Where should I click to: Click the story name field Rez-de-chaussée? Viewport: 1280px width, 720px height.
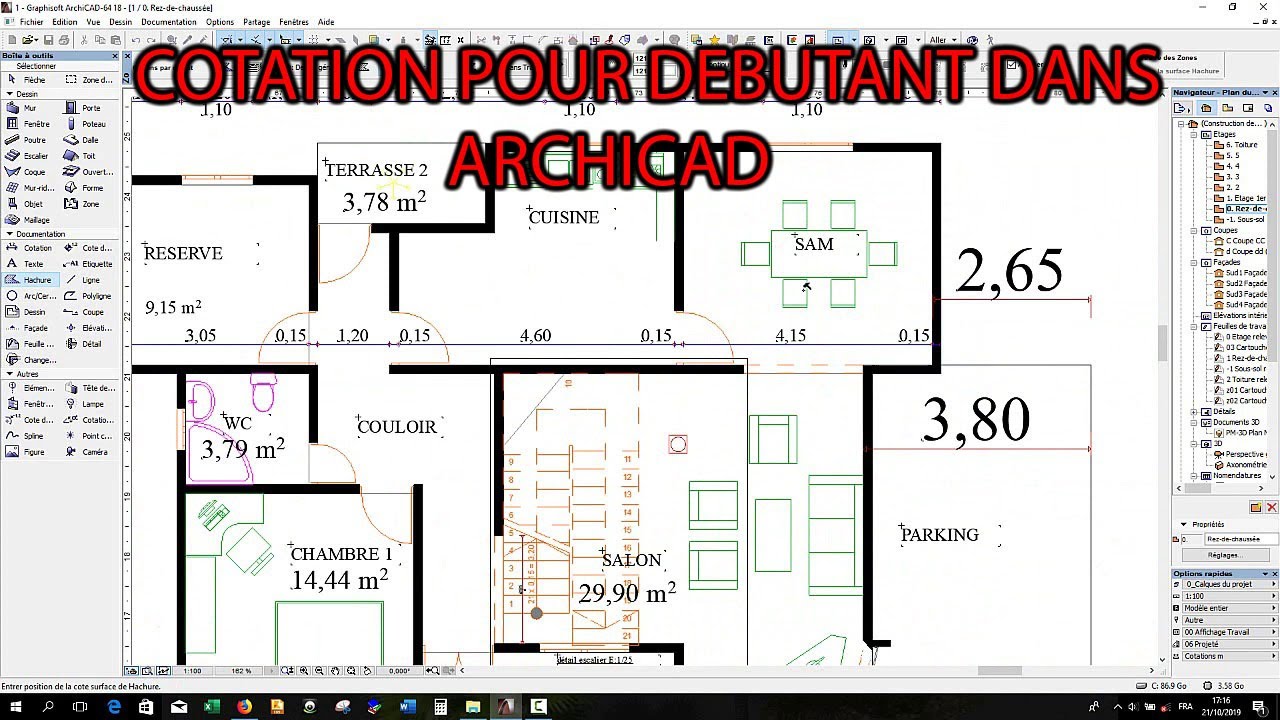point(1241,539)
